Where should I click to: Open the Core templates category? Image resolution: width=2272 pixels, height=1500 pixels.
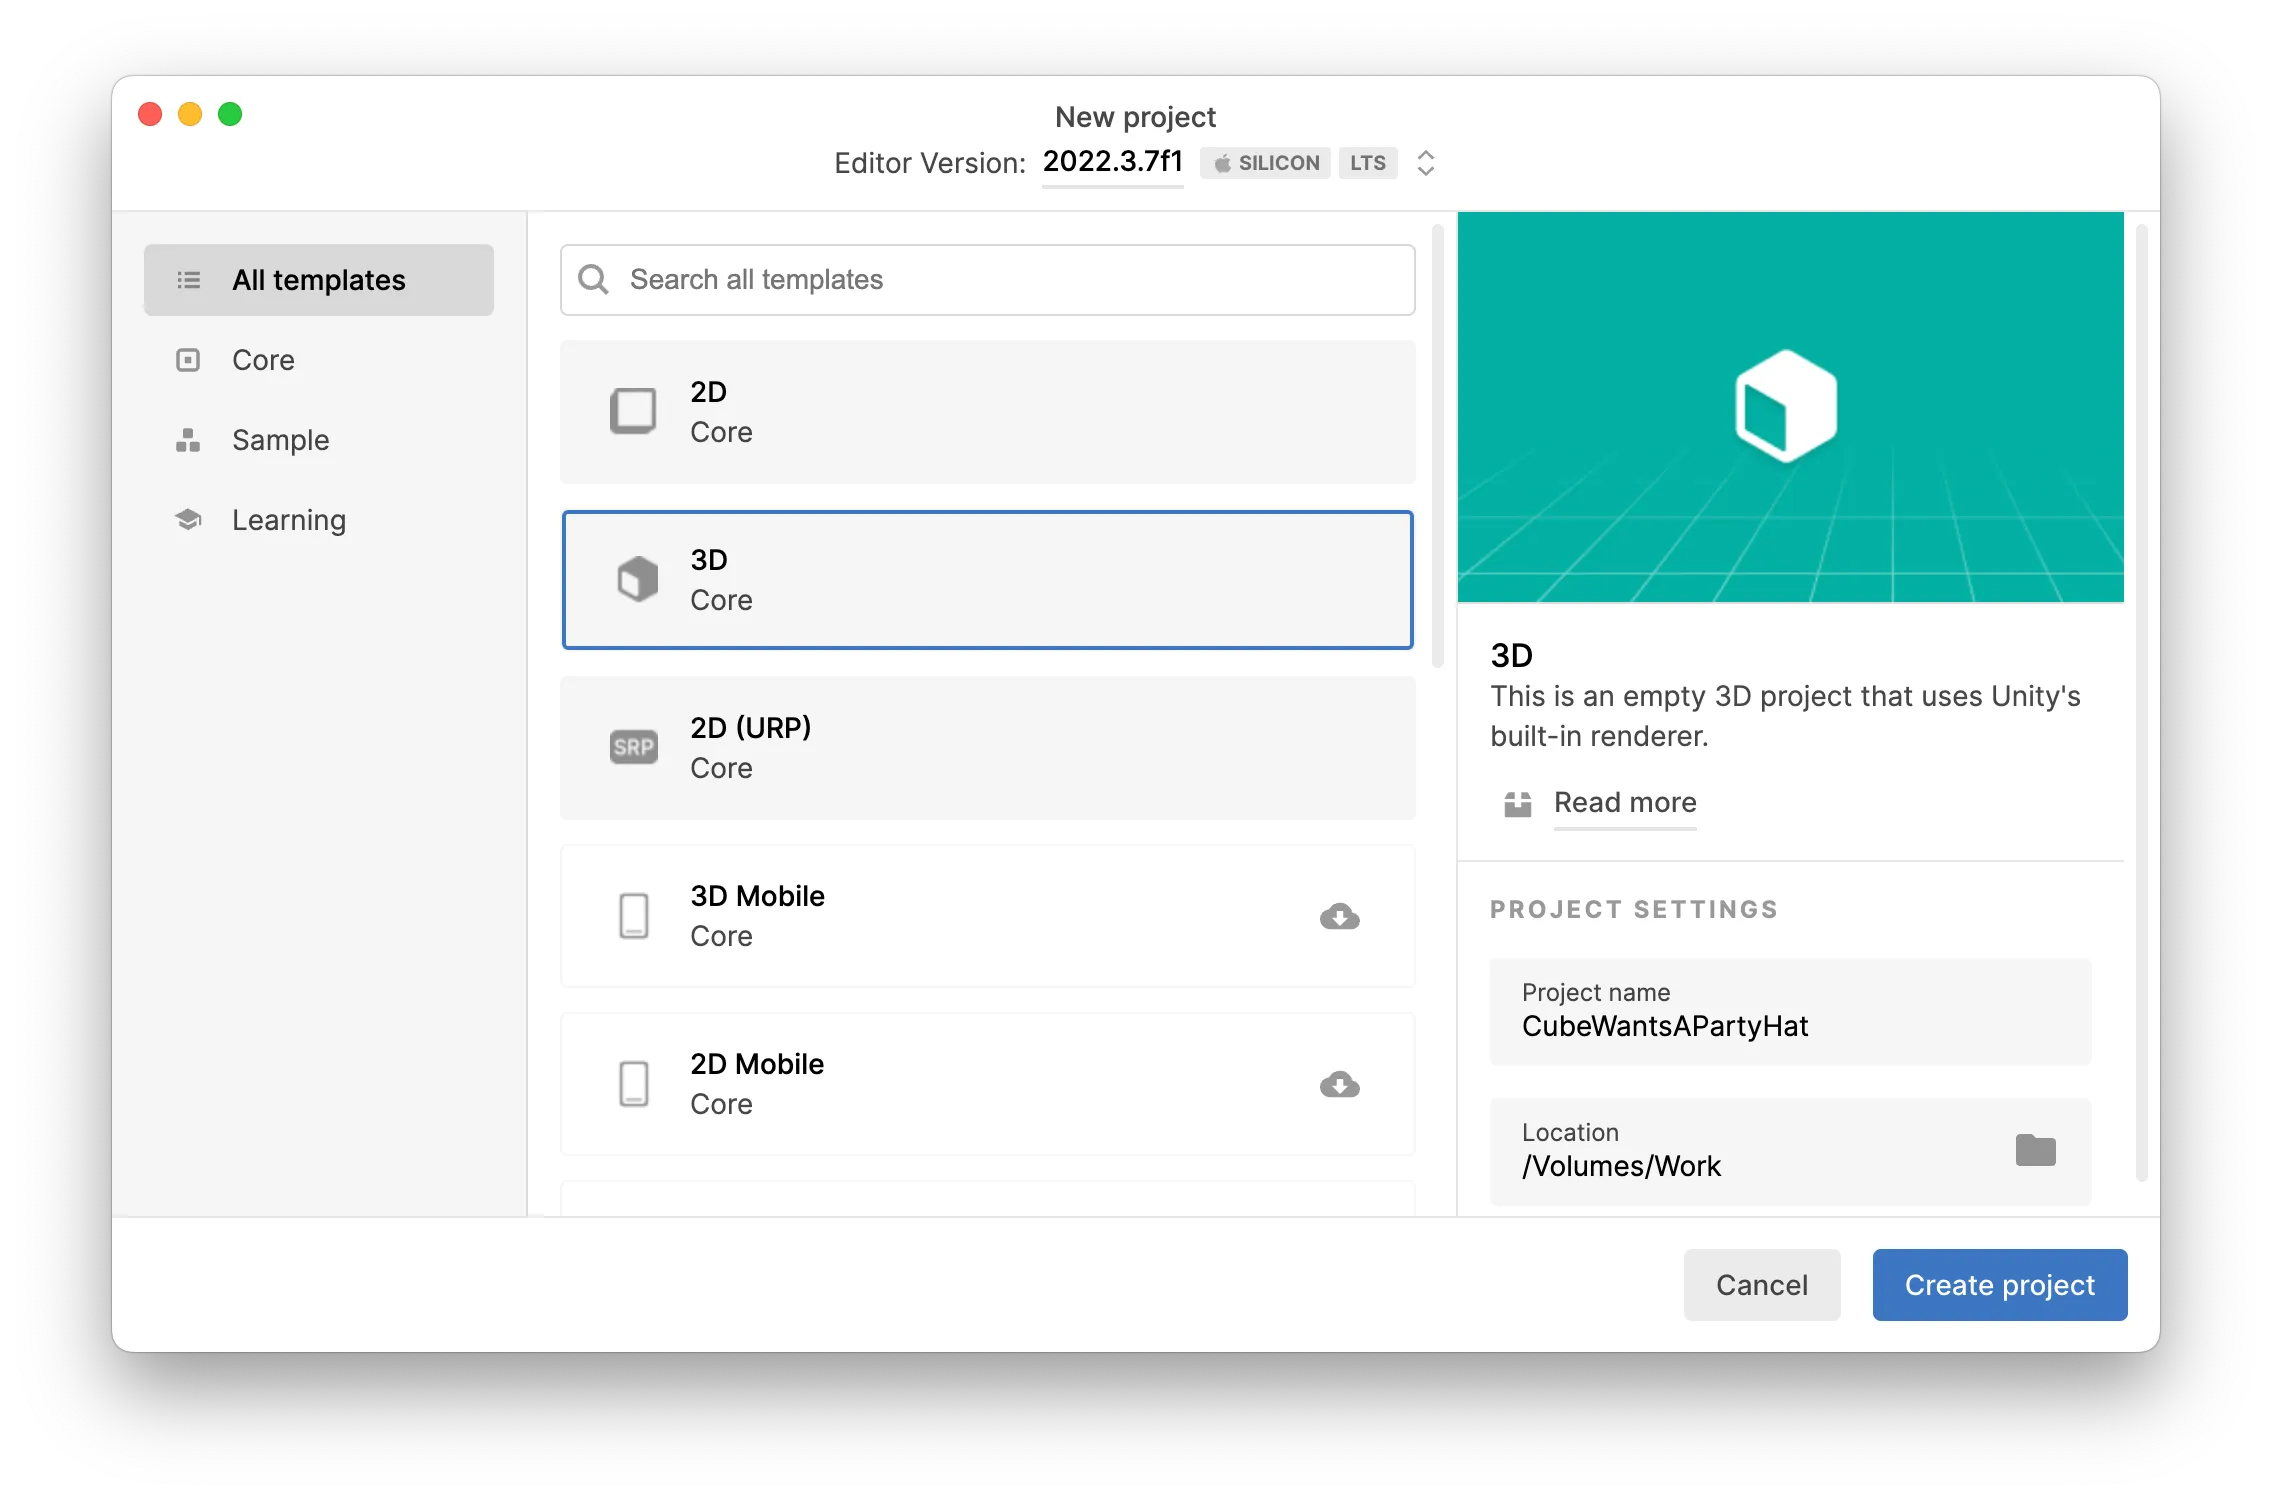pyautogui.click(x=318, y=360)
